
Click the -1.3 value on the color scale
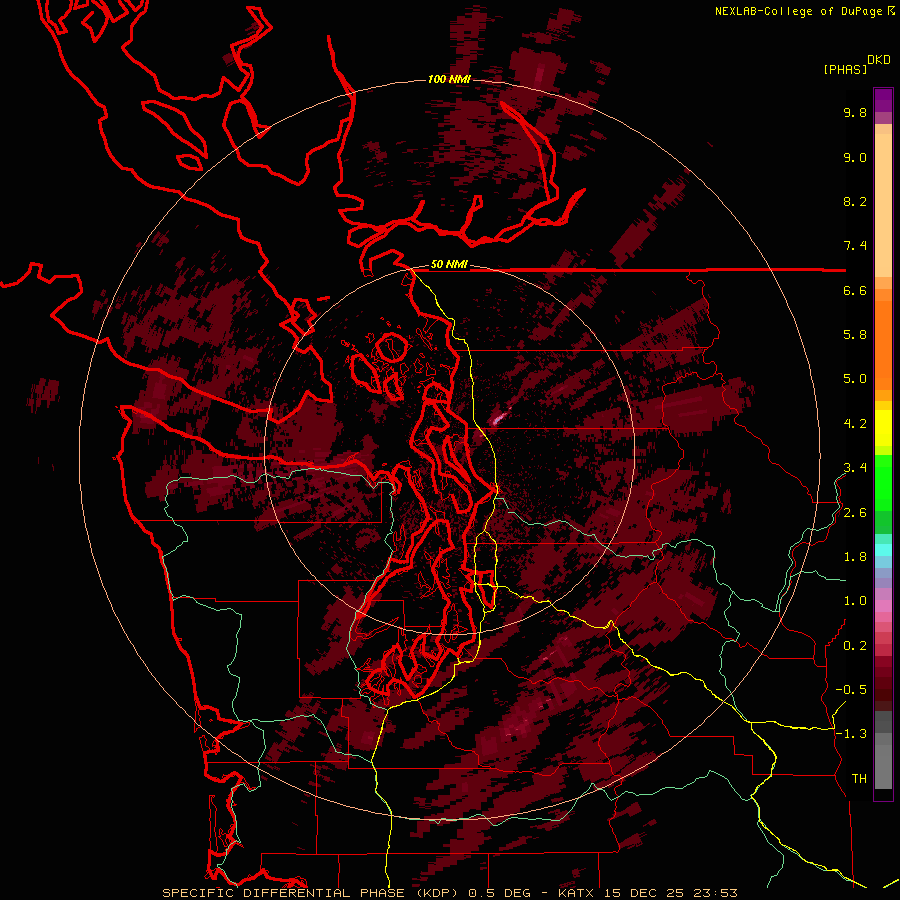[x=851, y=734]
